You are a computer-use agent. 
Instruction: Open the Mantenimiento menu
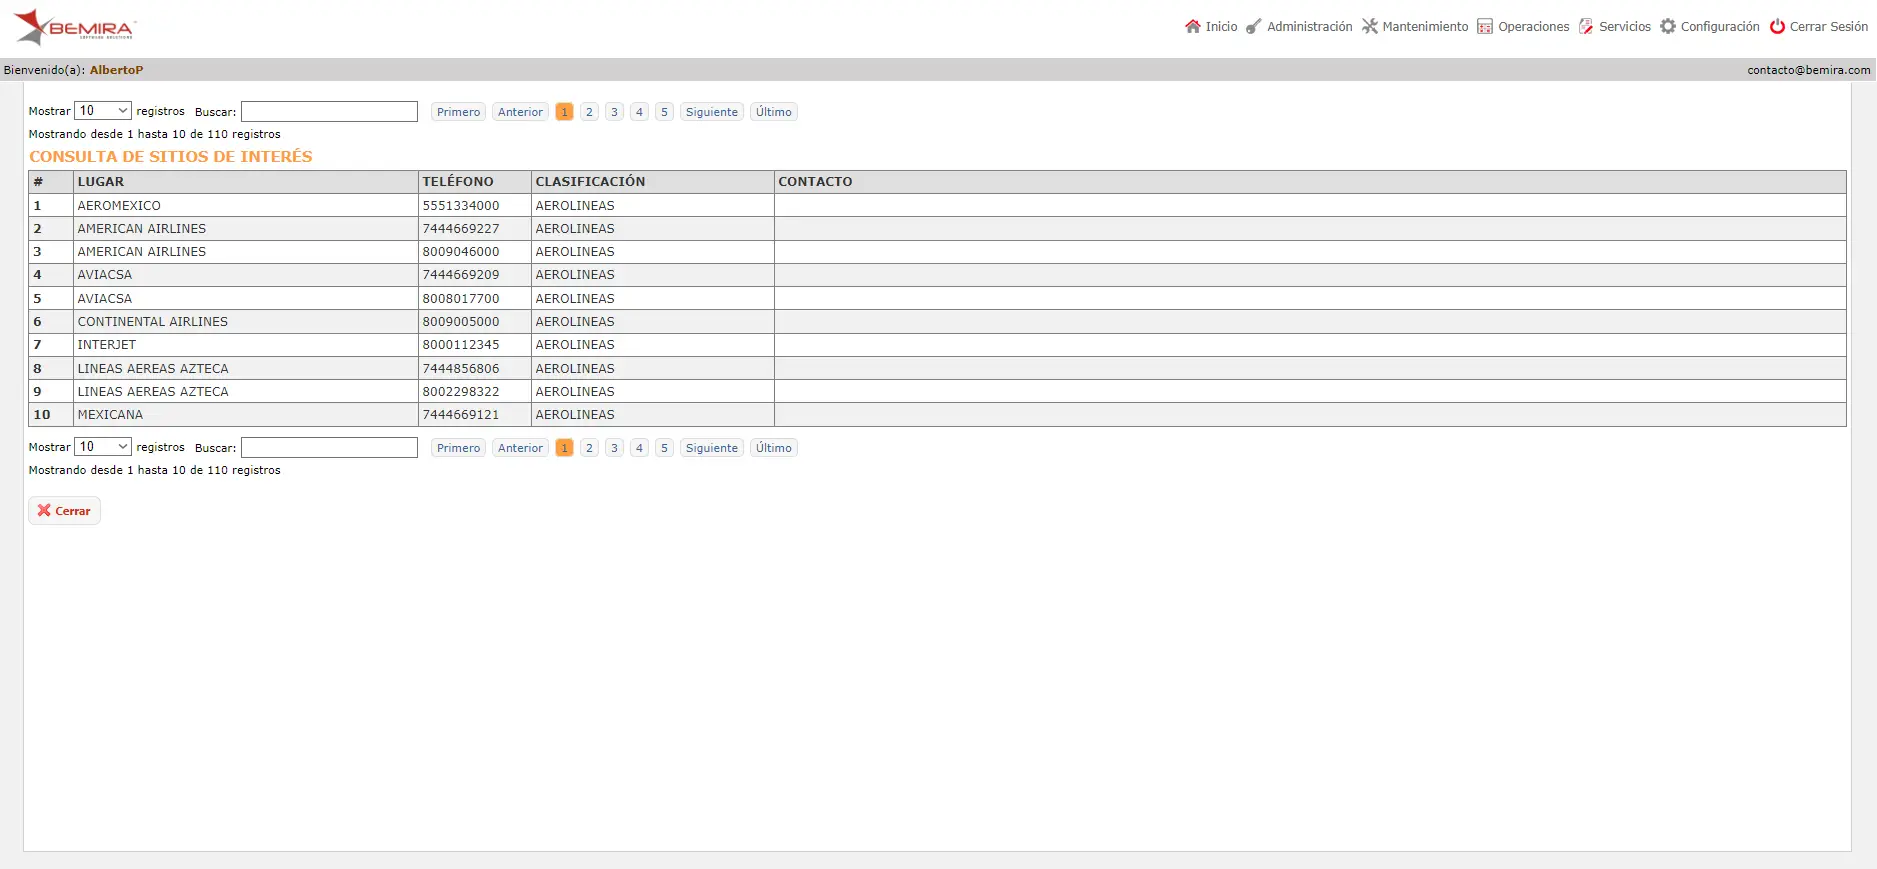click(1425, 27)
